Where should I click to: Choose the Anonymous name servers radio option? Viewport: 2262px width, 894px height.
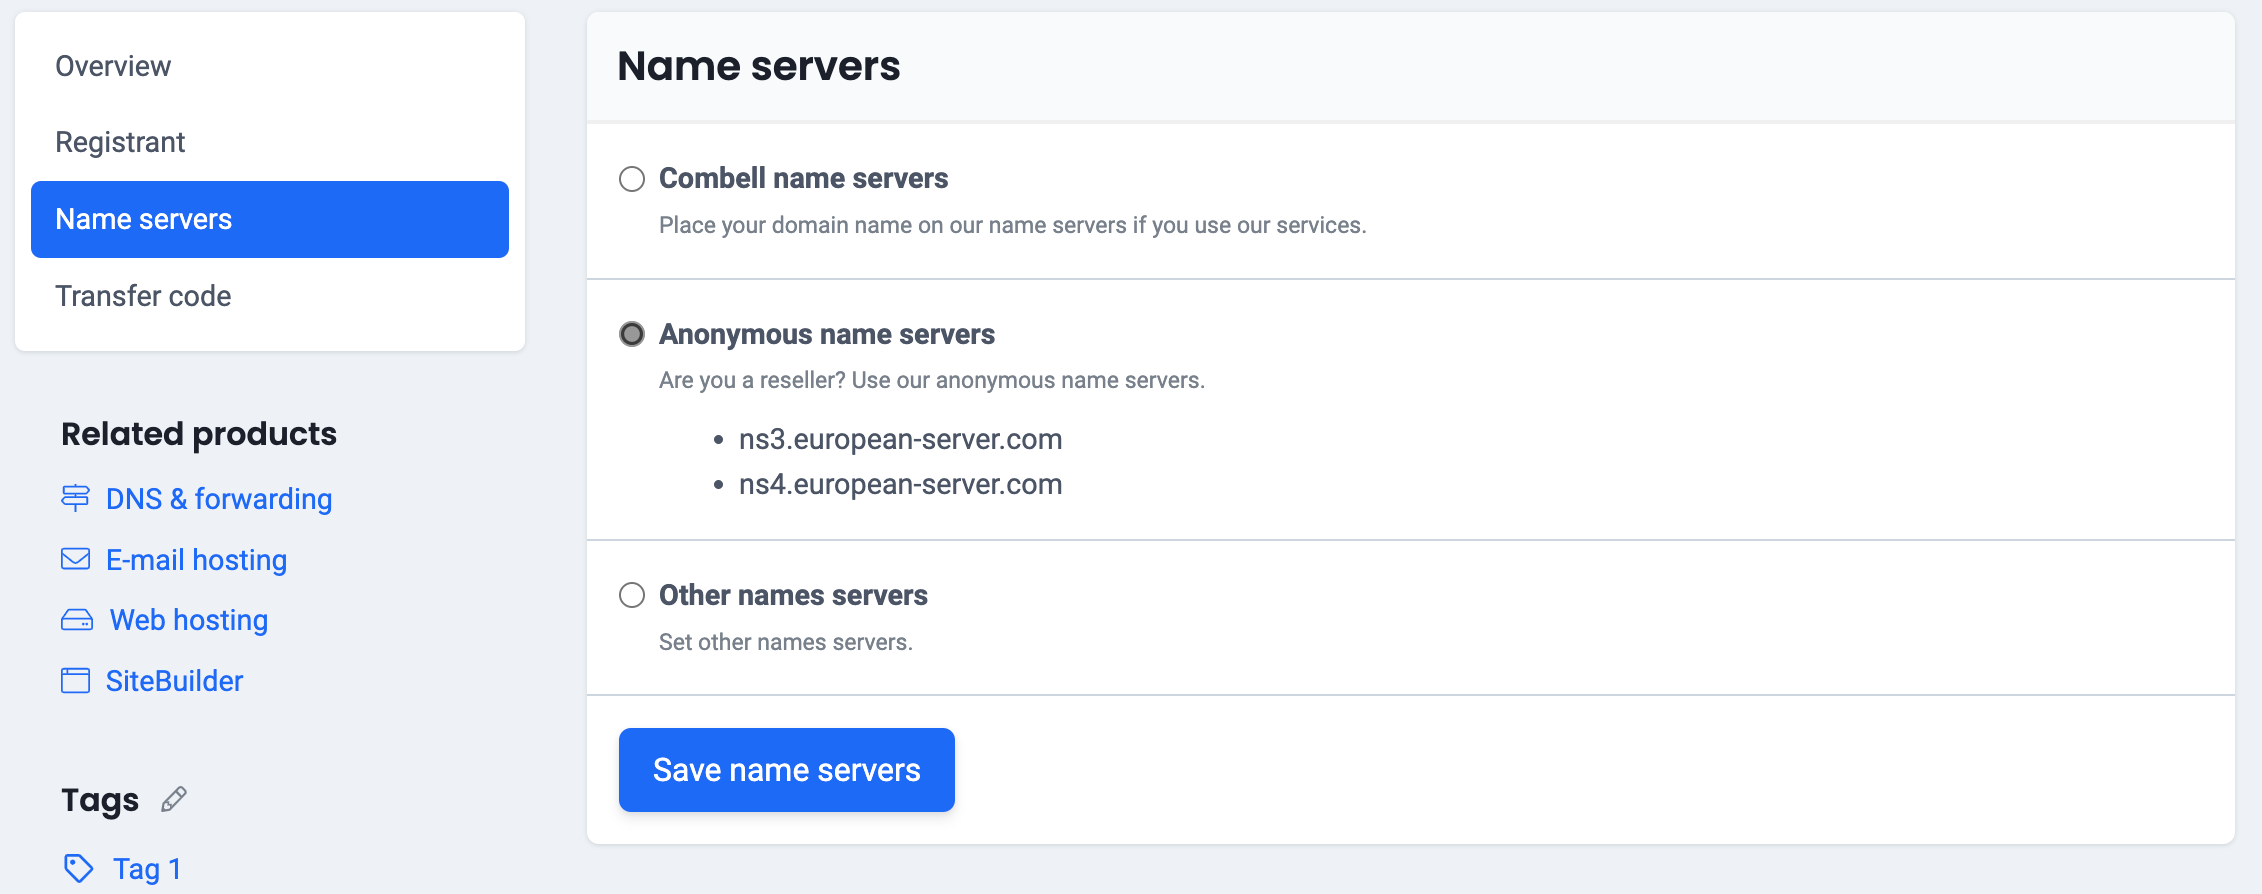click(632, 334)
